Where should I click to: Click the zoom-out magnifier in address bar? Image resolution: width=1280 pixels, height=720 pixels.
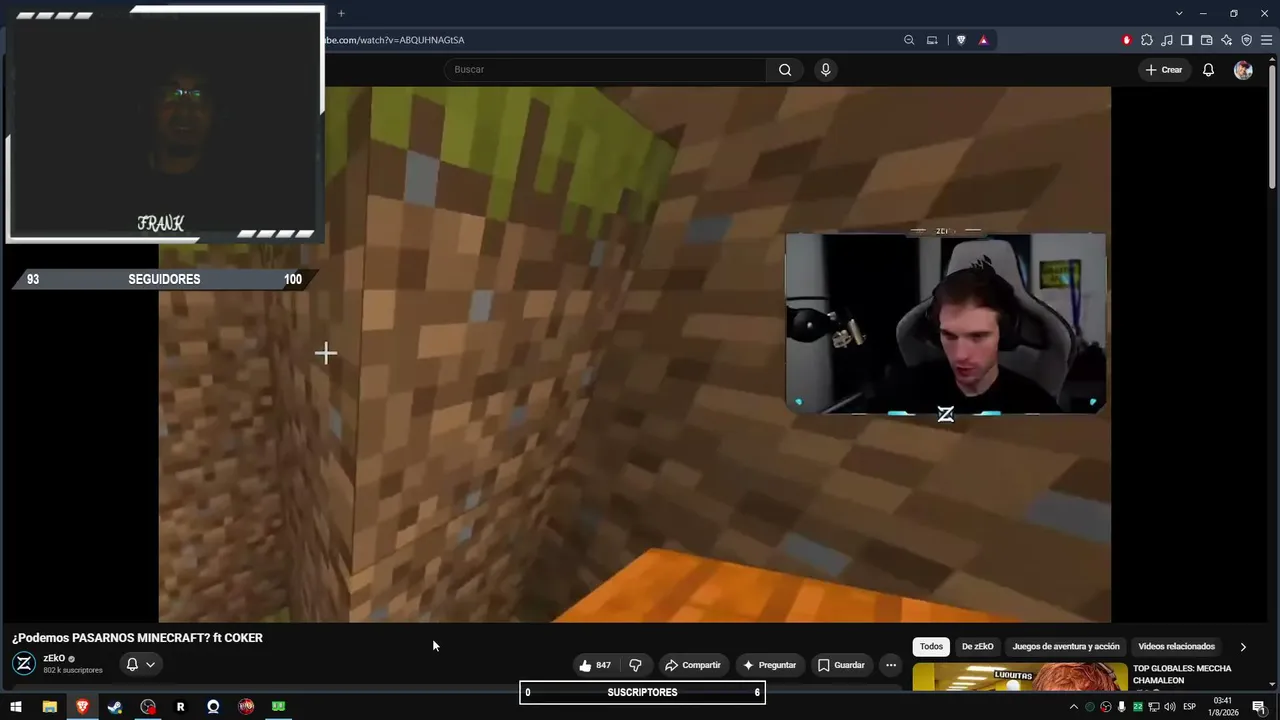[x=909, y=40]
